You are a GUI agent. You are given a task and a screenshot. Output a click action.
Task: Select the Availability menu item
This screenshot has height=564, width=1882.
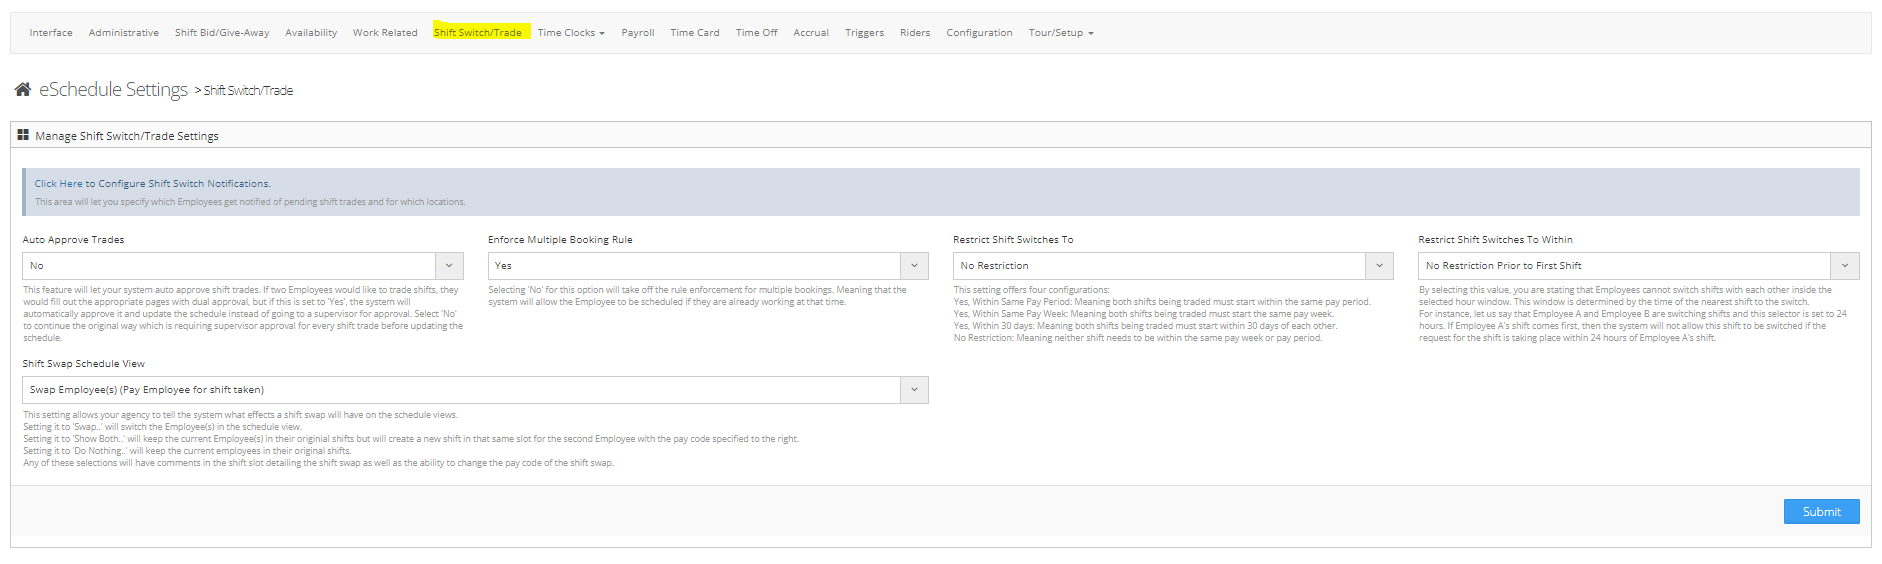[311, 33]
